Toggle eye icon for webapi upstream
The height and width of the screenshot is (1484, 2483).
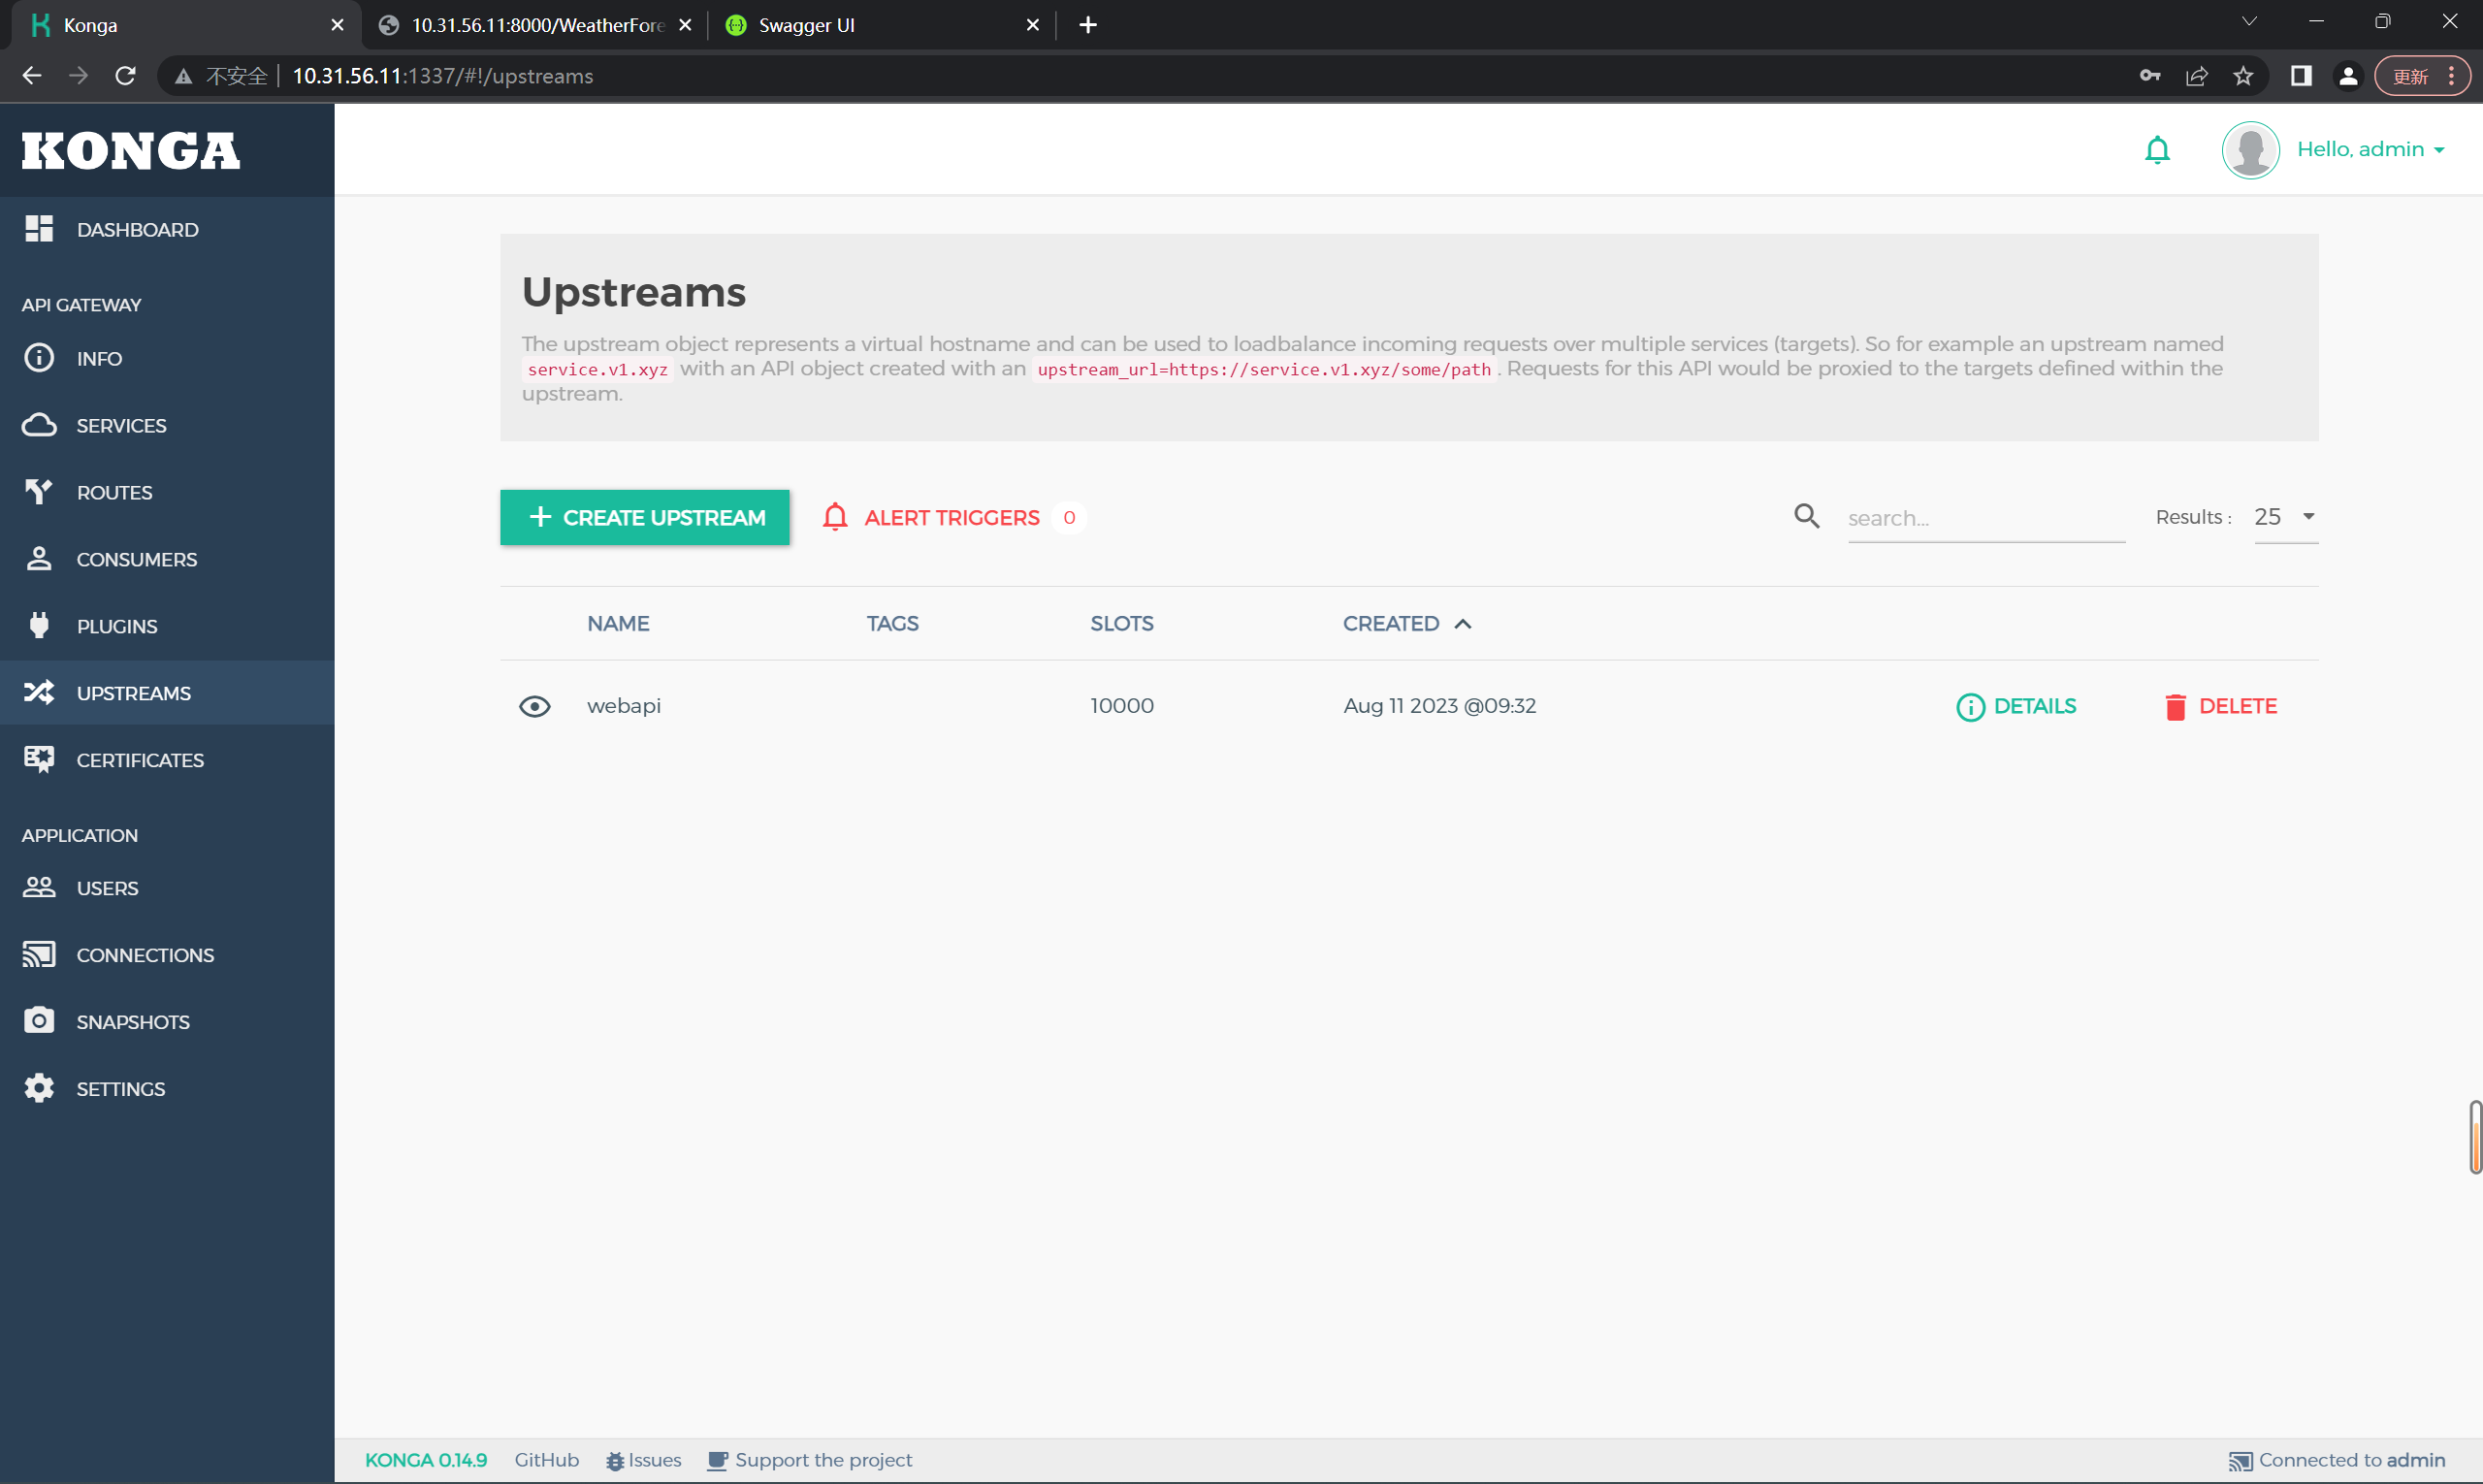(x=535, y=707)
